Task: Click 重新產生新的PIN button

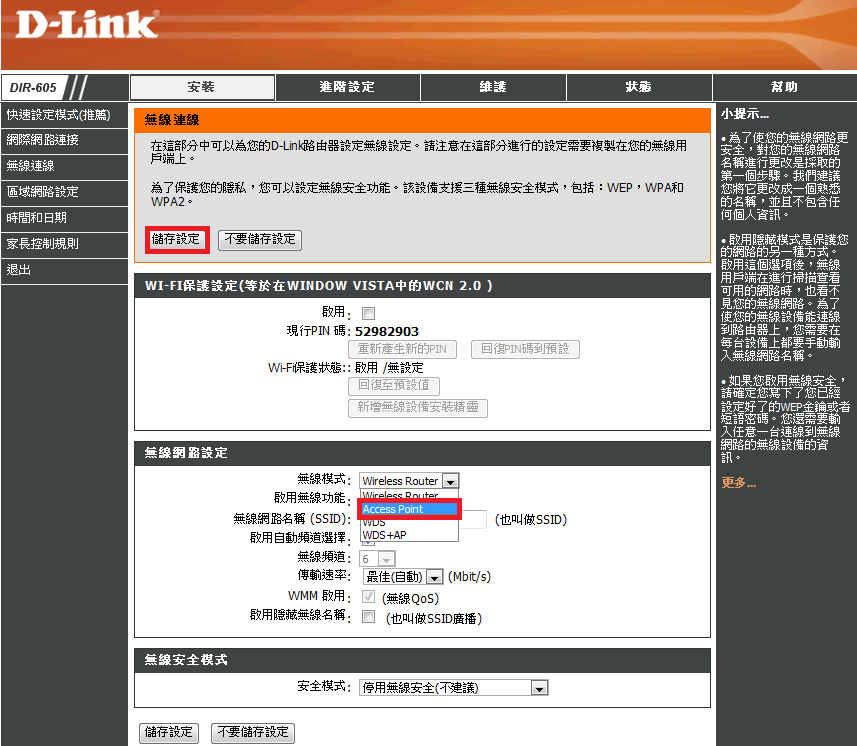Action: click(x=402, y=349)
